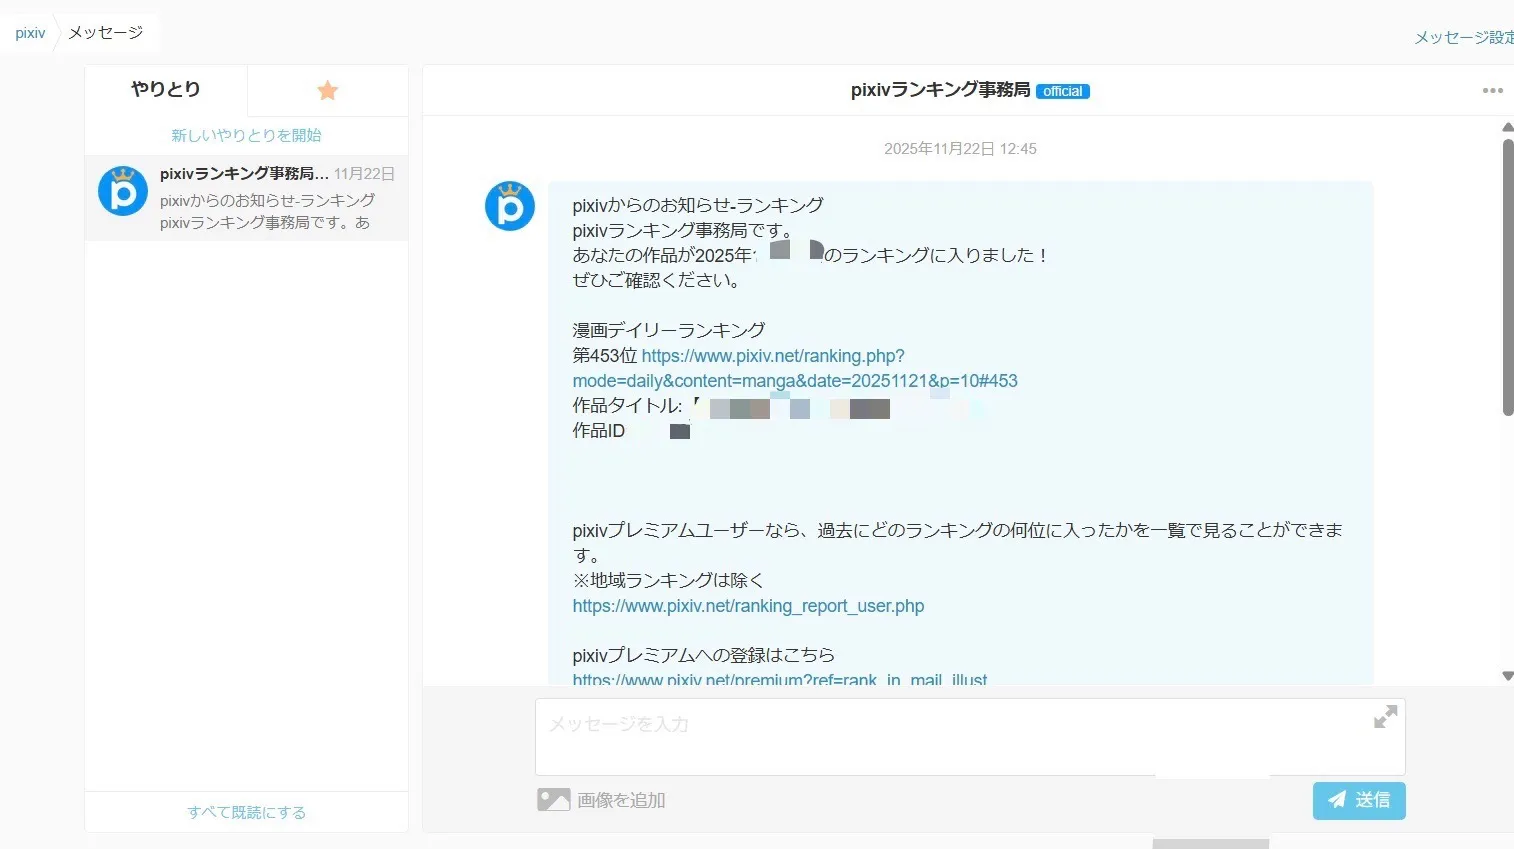Open the ranking_report_user.php link

[748, 606]
